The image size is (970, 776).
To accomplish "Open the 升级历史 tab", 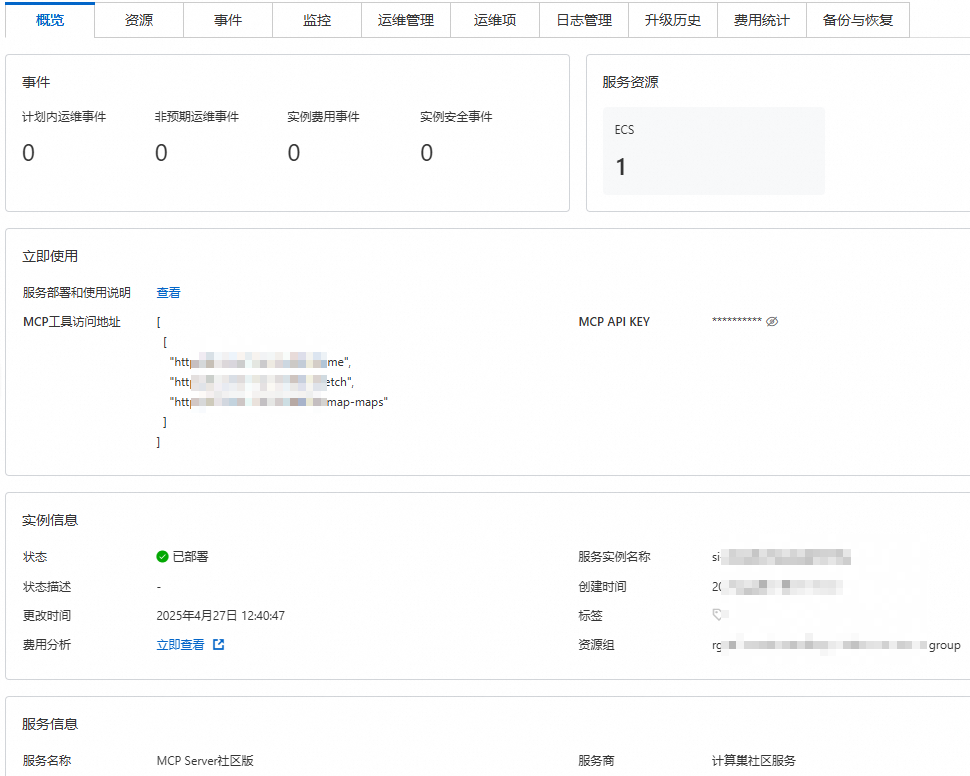I will click(673, 20).
